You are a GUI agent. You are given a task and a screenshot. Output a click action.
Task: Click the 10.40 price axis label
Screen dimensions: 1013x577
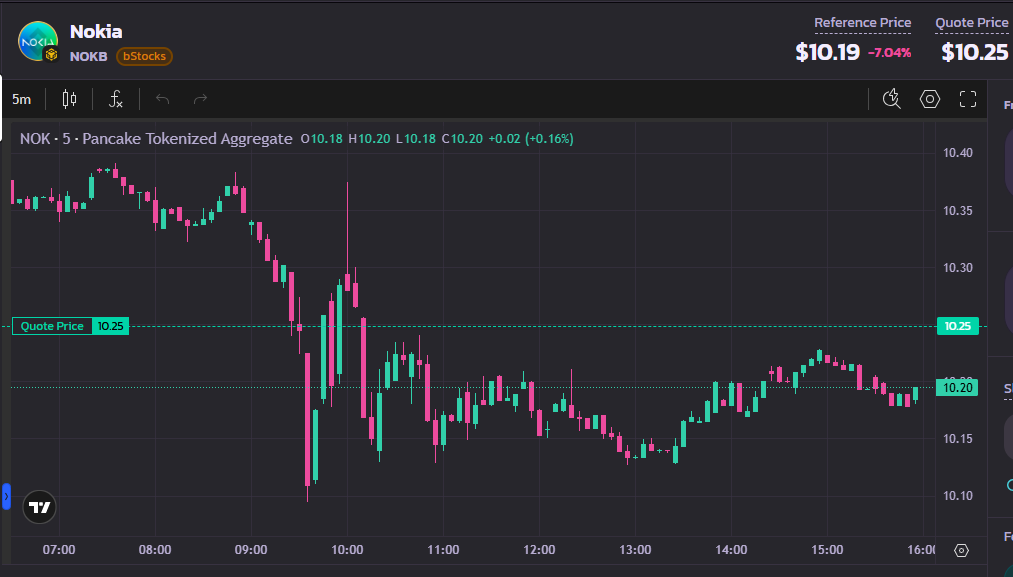pyautogui.click(x=957, y=153)
